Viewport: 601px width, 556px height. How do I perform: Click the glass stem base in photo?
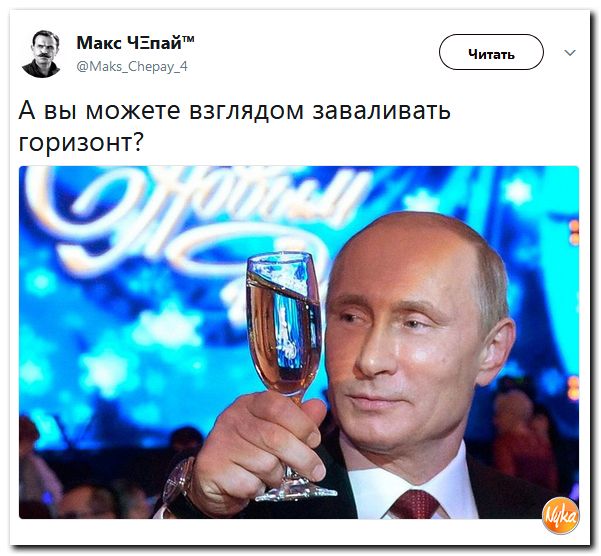coord(296,492)
